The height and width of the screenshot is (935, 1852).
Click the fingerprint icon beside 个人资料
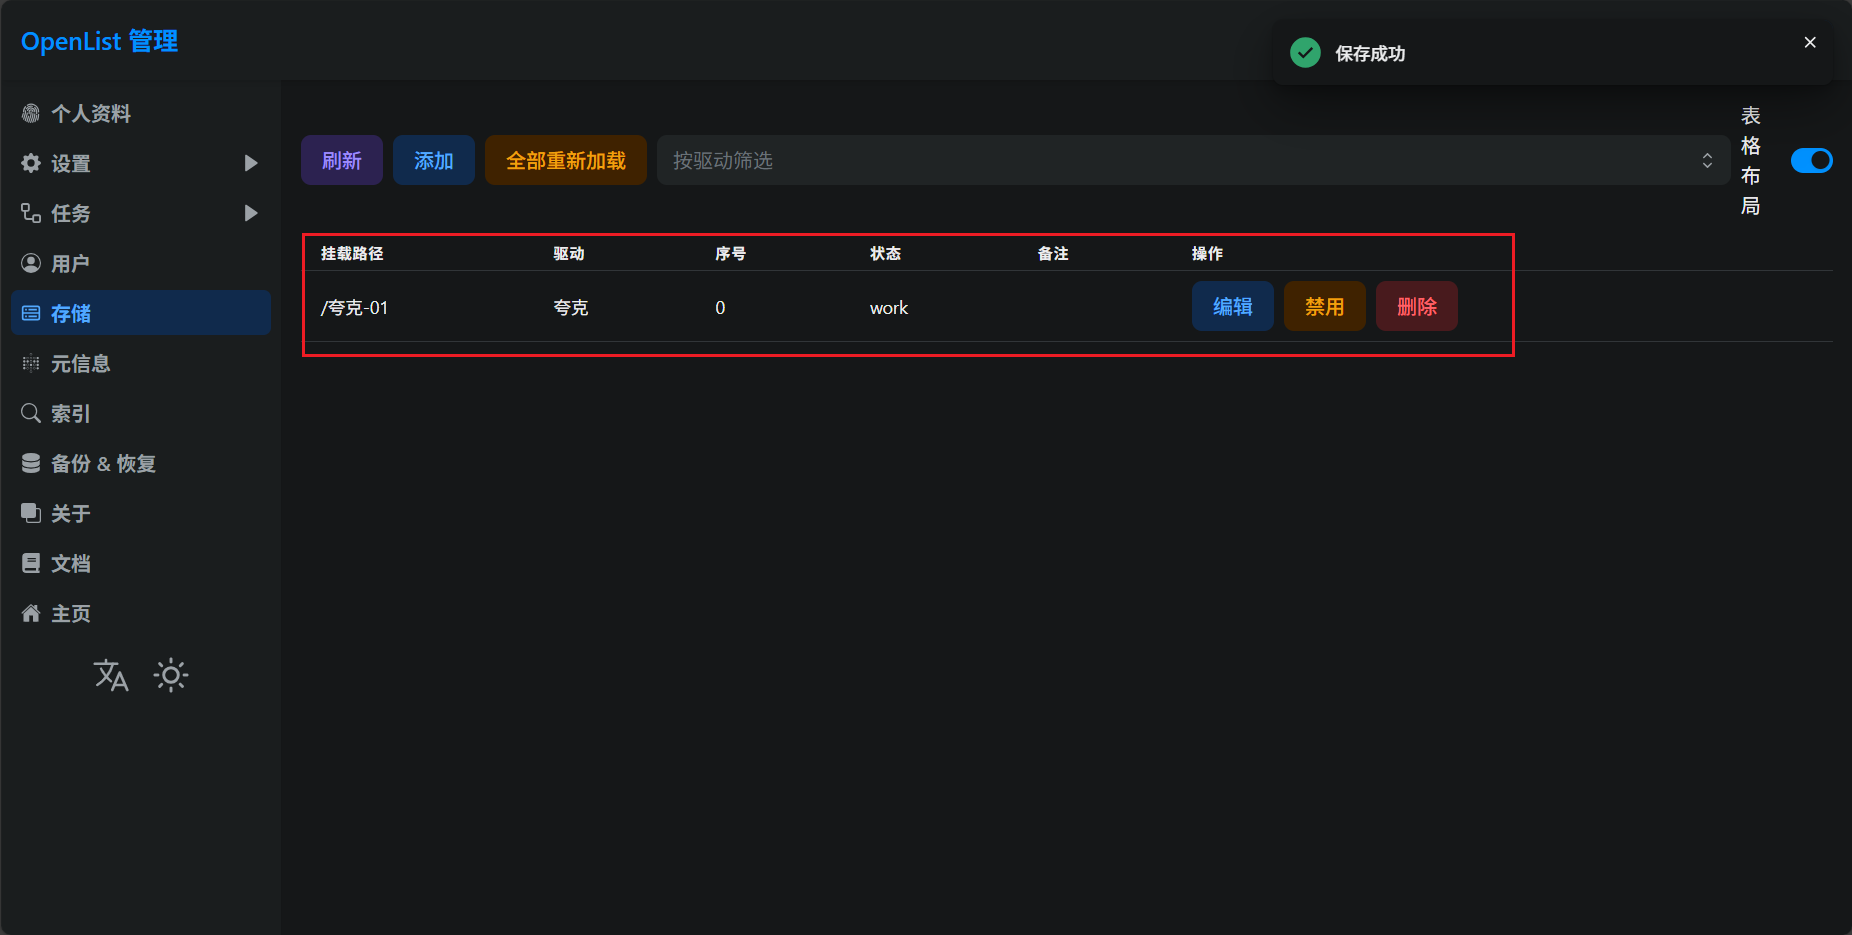click(x=31, y=114)
